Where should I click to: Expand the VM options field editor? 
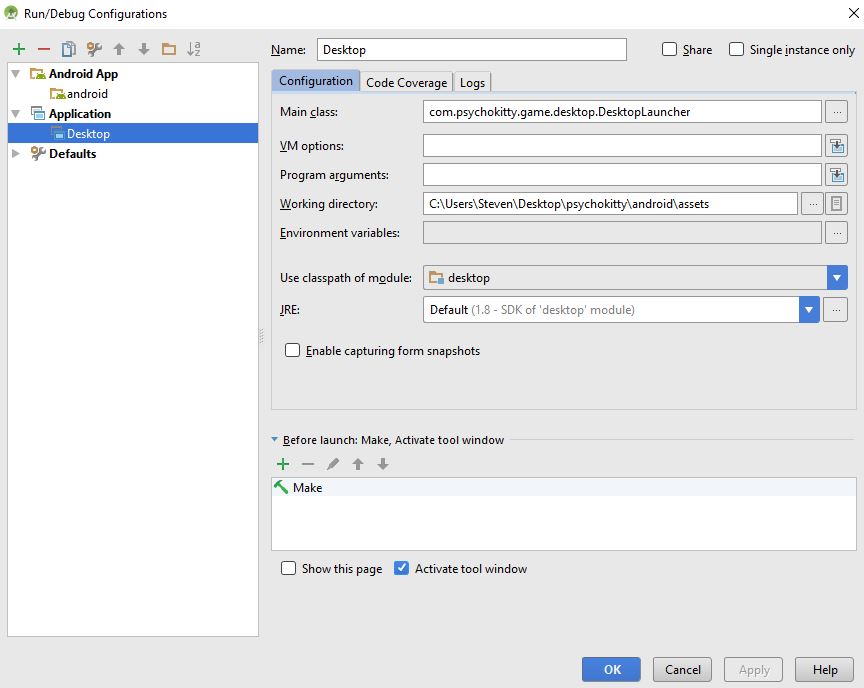tap(836, 146)
